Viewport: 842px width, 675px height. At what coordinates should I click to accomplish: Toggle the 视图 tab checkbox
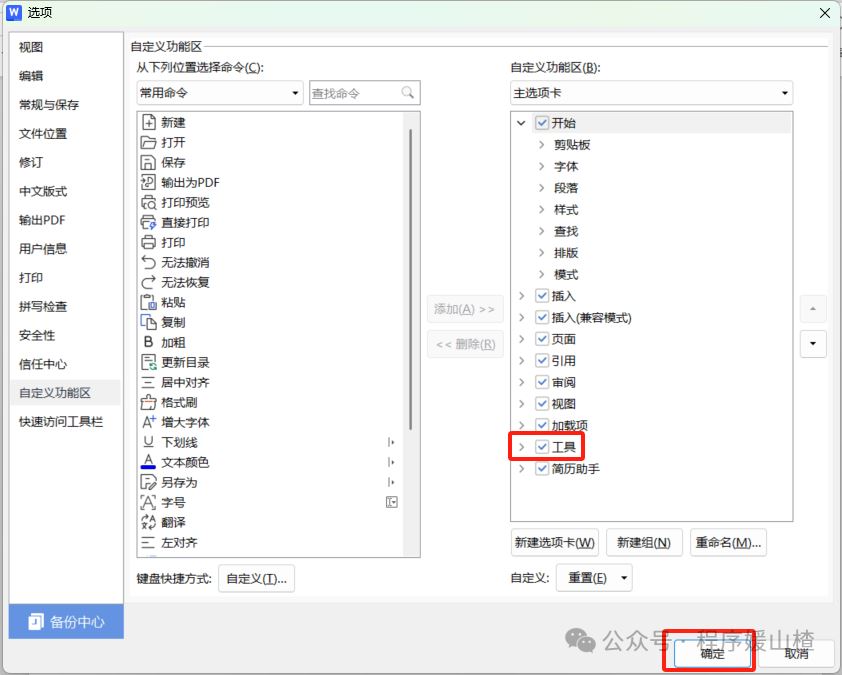point(542,403)
